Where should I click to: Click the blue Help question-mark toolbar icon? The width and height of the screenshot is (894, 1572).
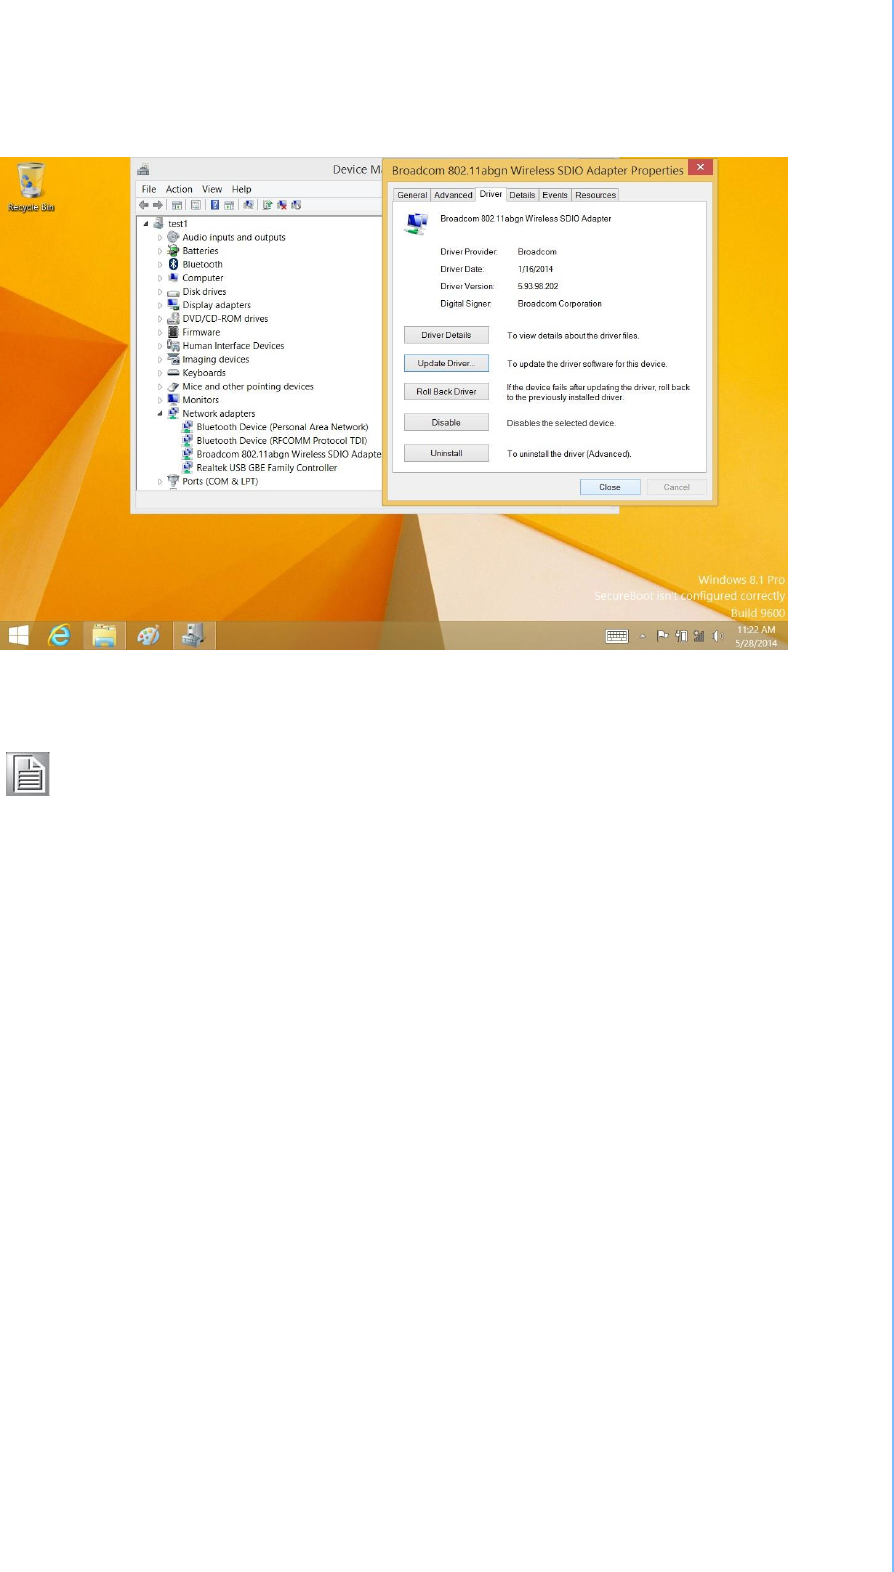pos(215,205)
